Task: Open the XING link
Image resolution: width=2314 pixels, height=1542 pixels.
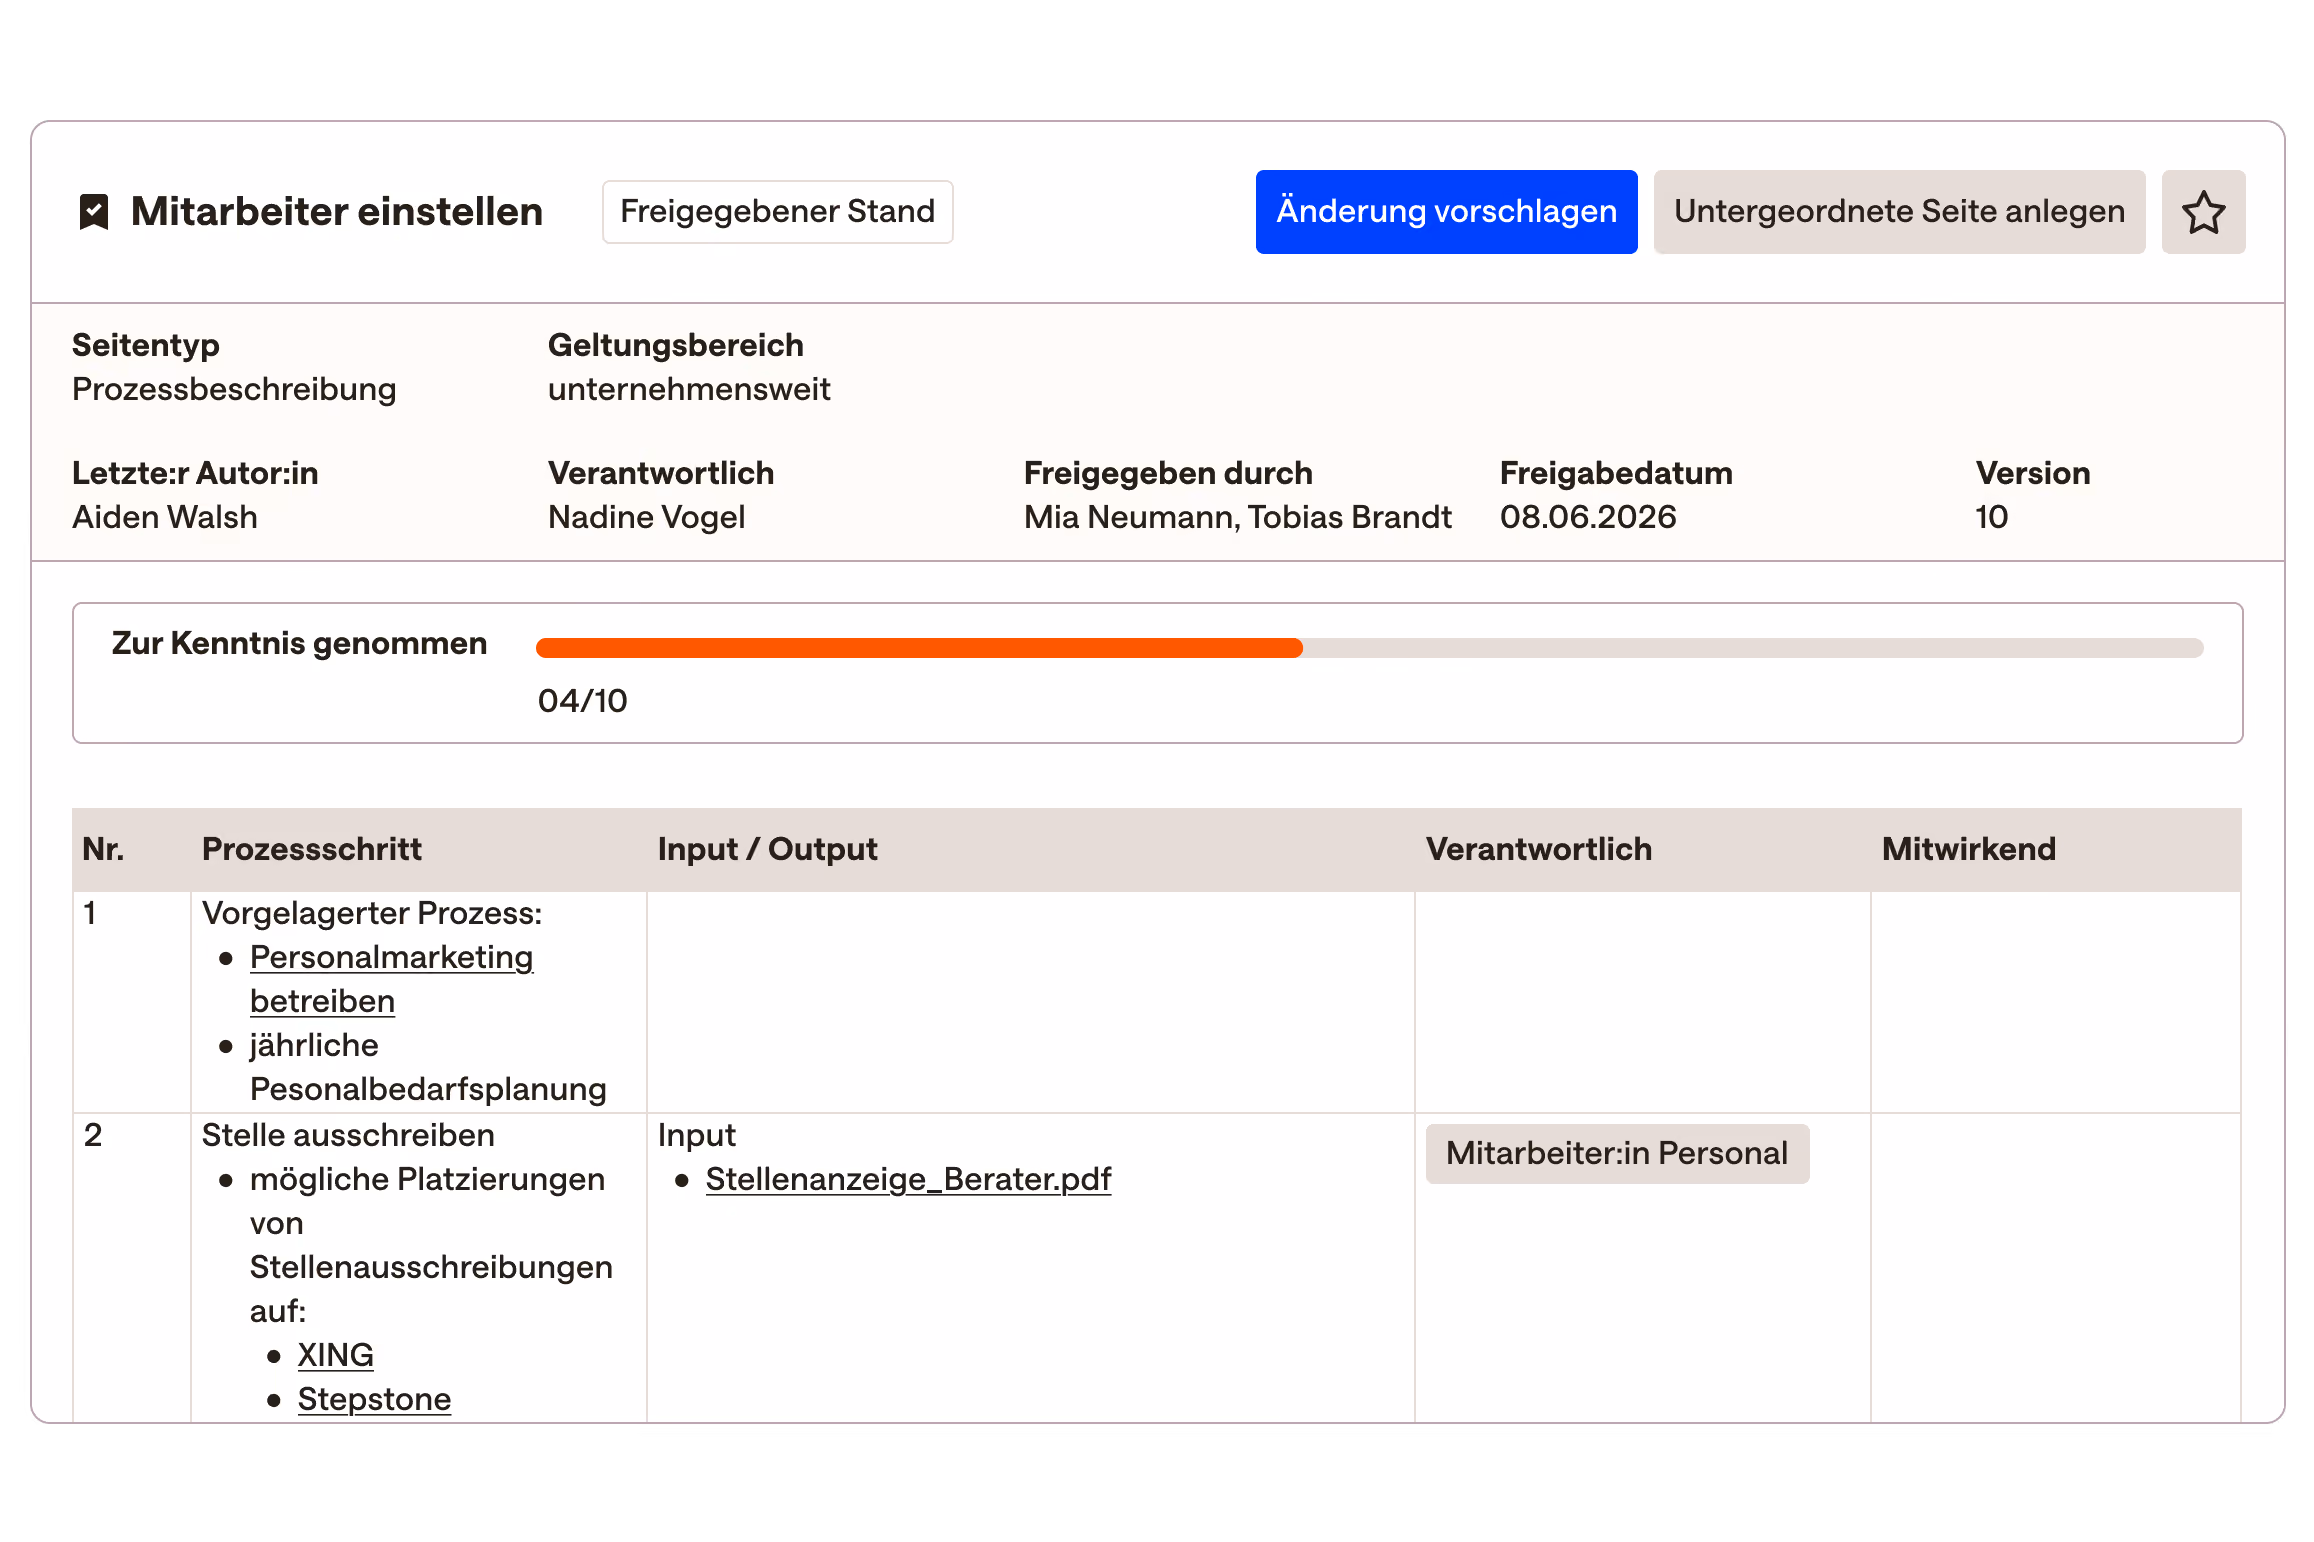Action: pos(335,1355)
